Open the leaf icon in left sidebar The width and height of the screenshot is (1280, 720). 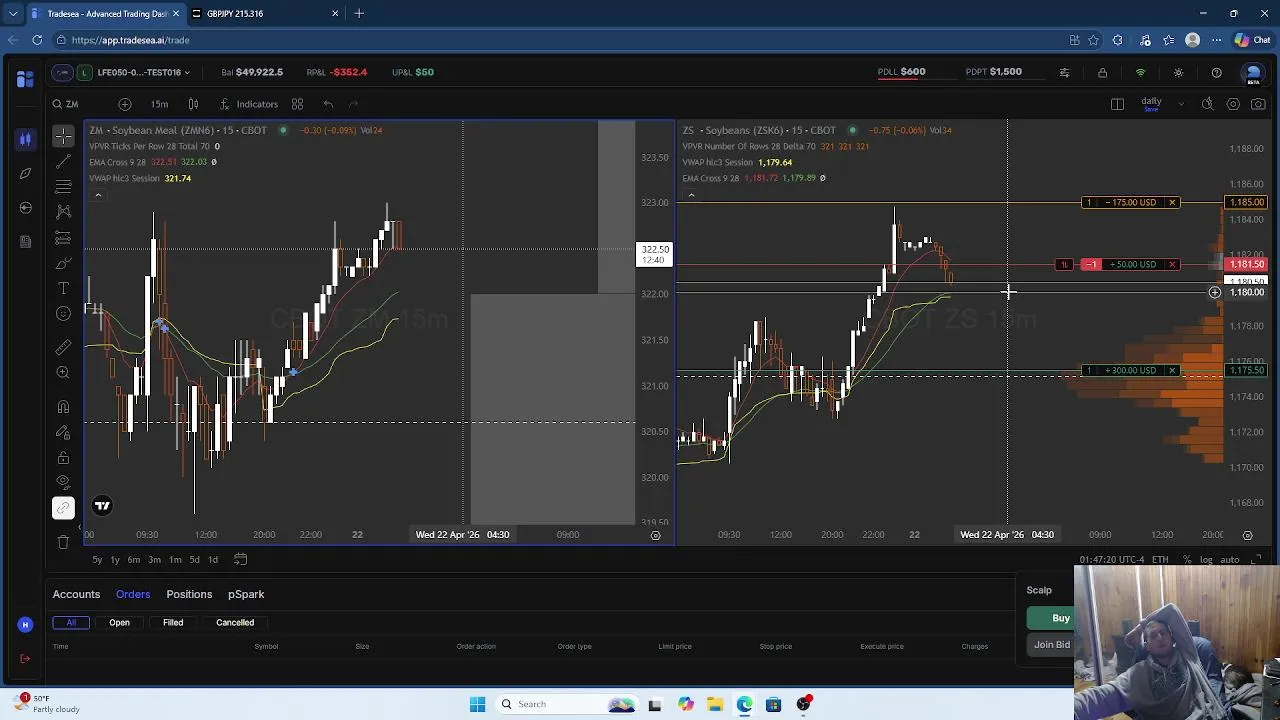25,174
